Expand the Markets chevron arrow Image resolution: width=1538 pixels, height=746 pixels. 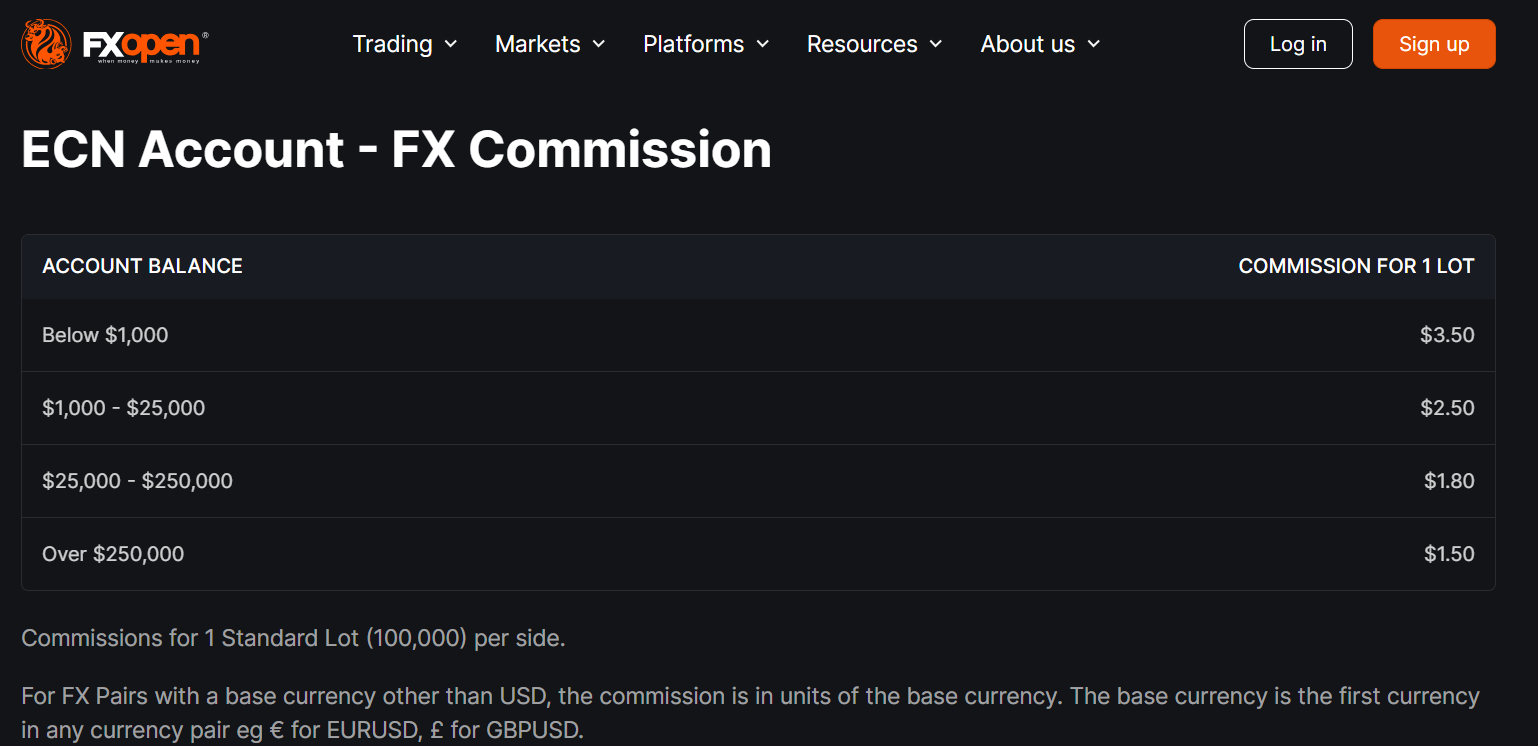[x=599, y=44]
